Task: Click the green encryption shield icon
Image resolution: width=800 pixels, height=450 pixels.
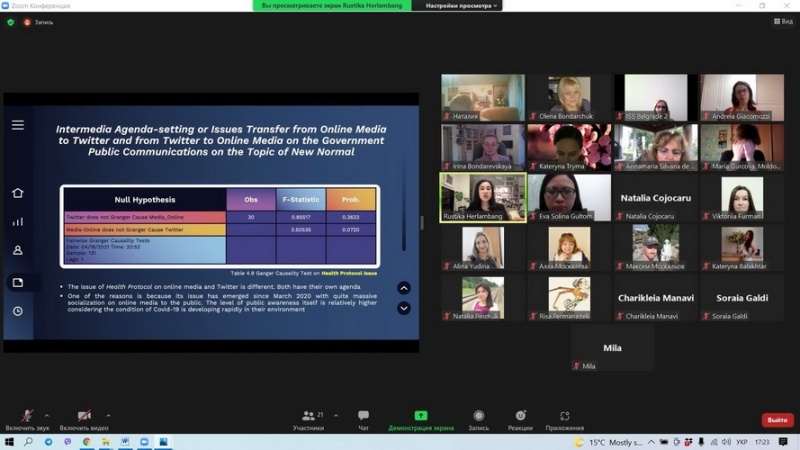Action: 10,22
